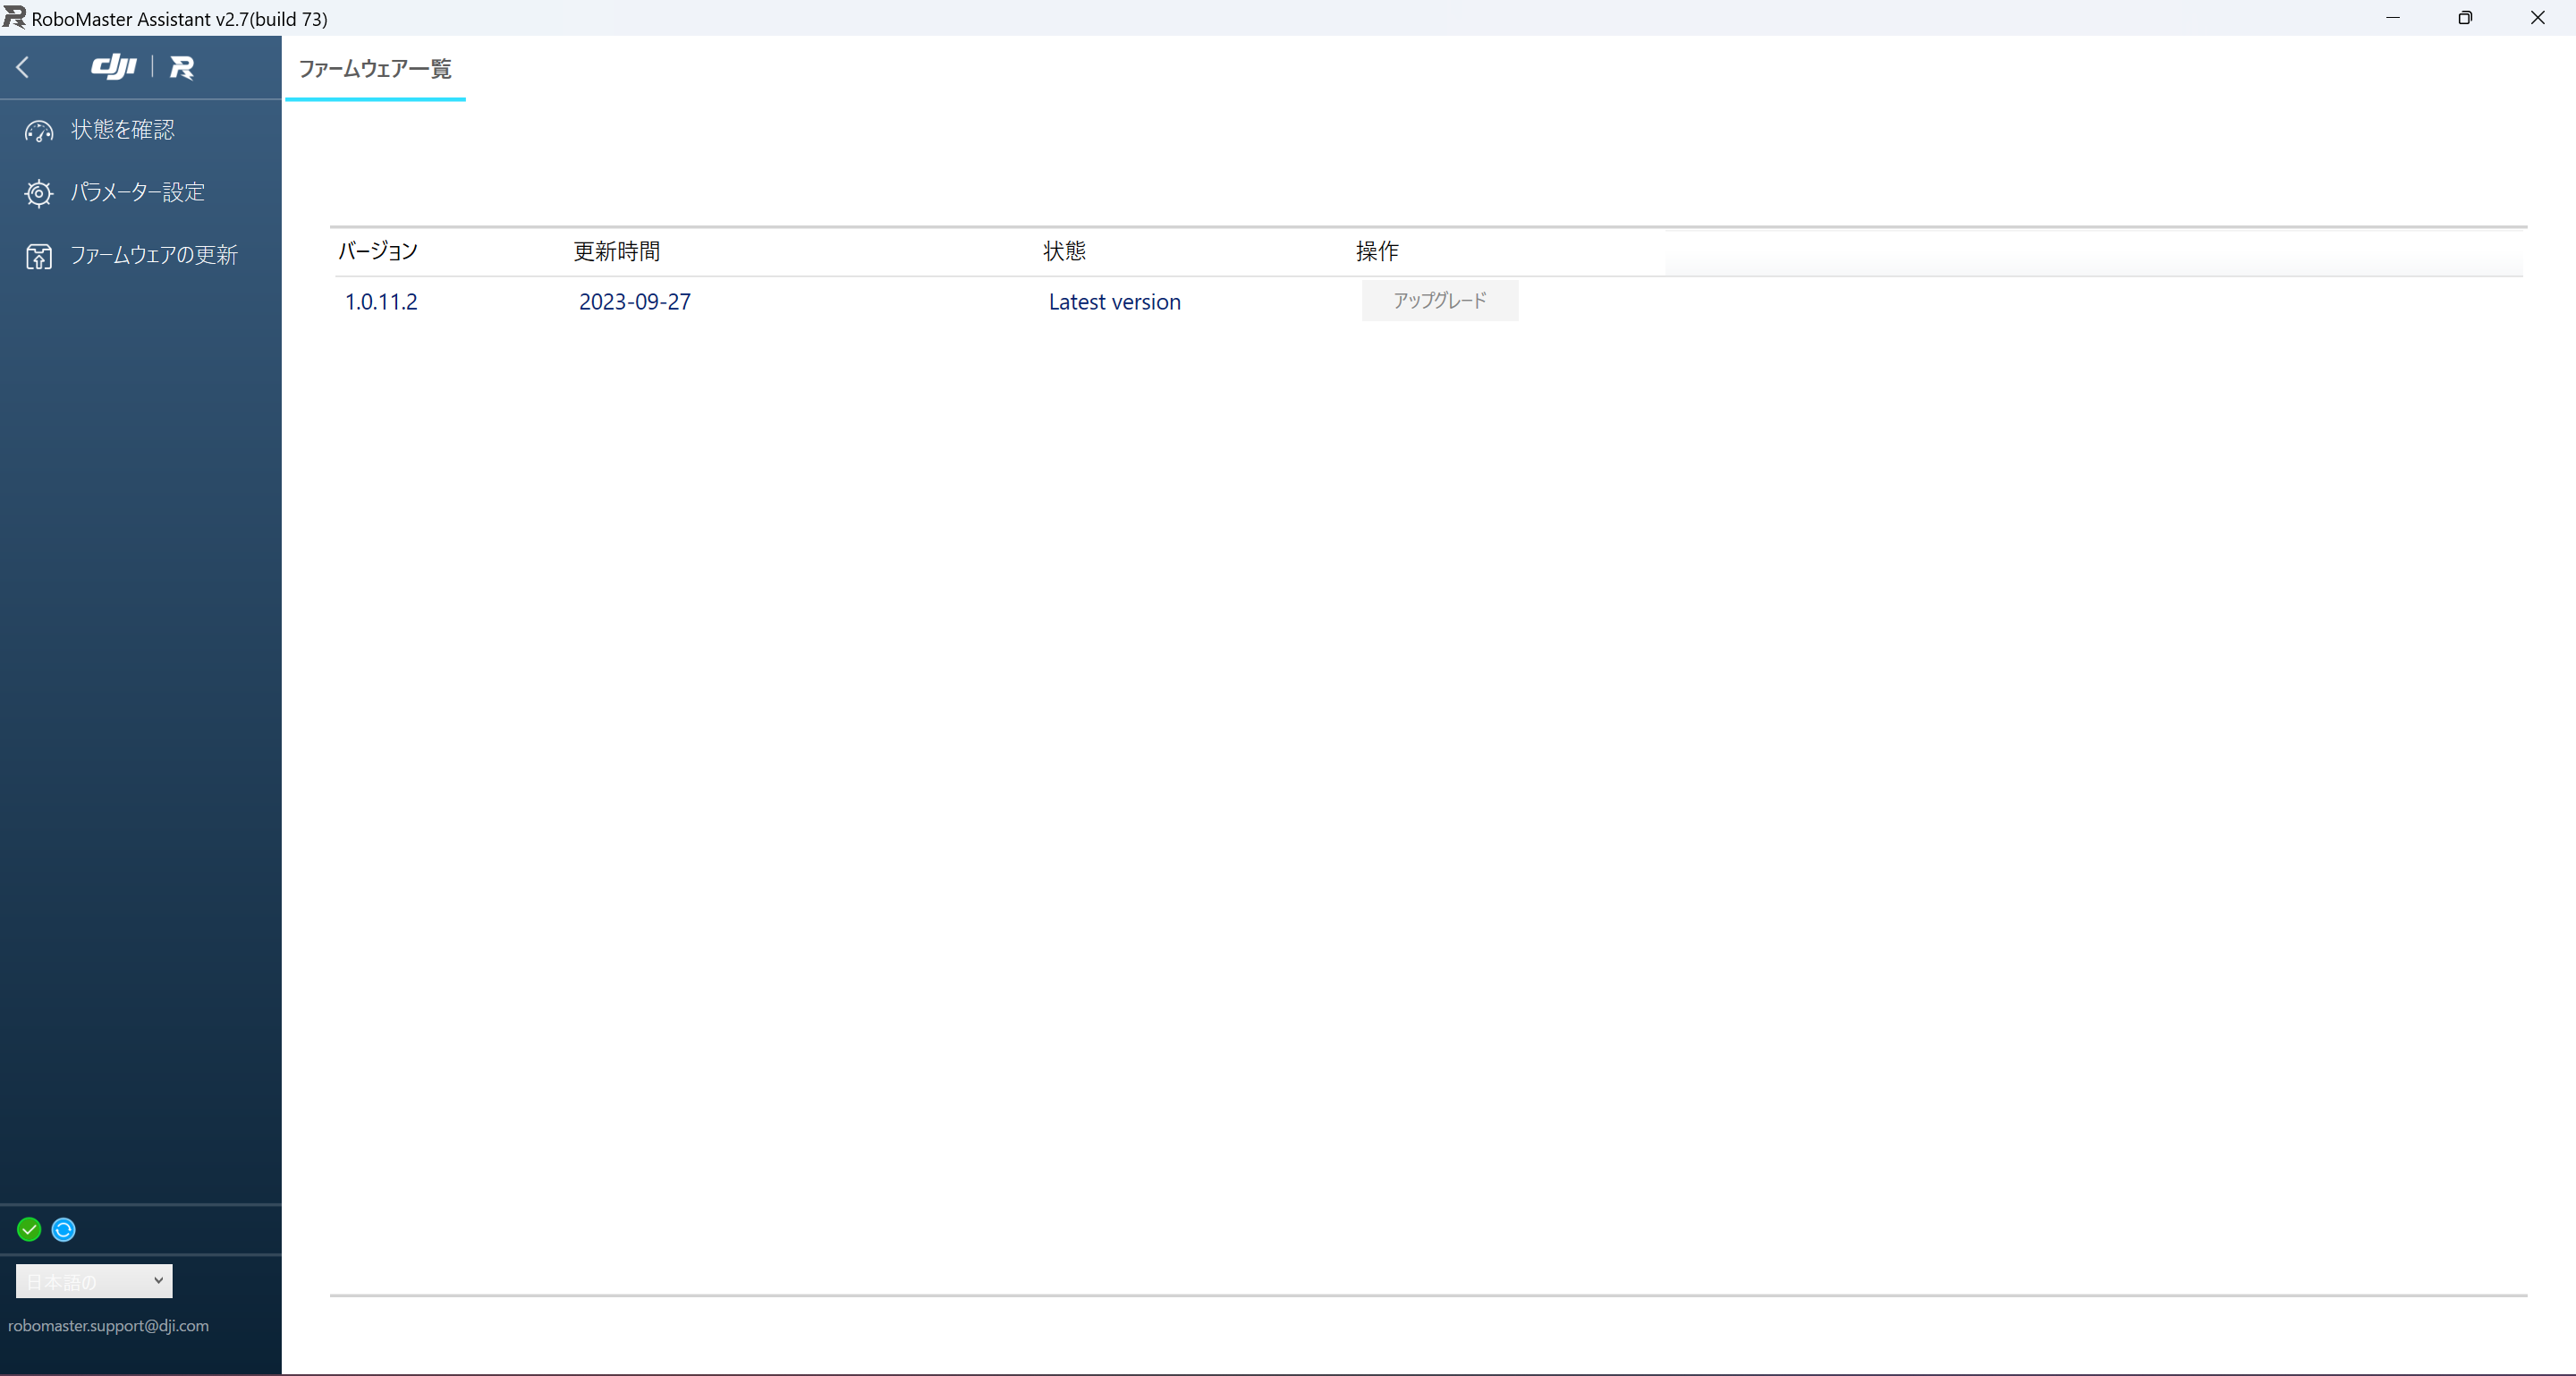Click the version link 1.0.11.2
This screenshot has height=1376, width=2576.
pos(381,301)
